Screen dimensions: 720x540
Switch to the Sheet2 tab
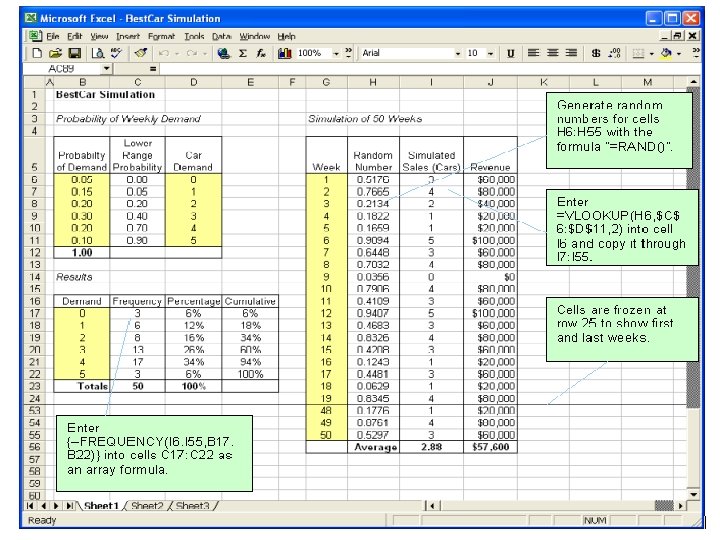coord(147,506)
